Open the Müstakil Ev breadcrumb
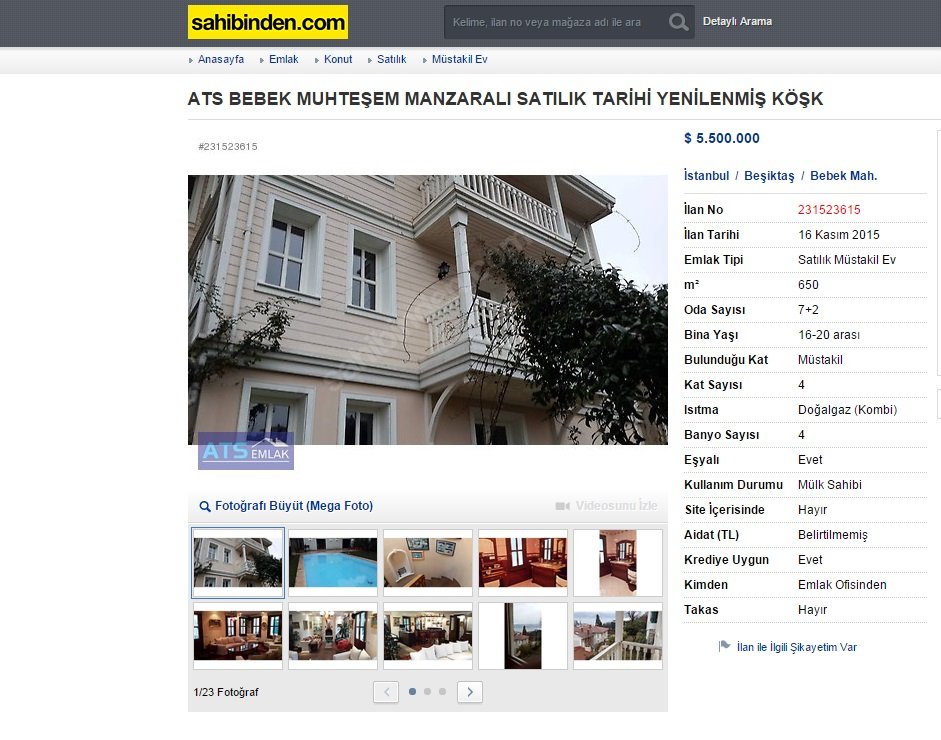 click(460, 59)
